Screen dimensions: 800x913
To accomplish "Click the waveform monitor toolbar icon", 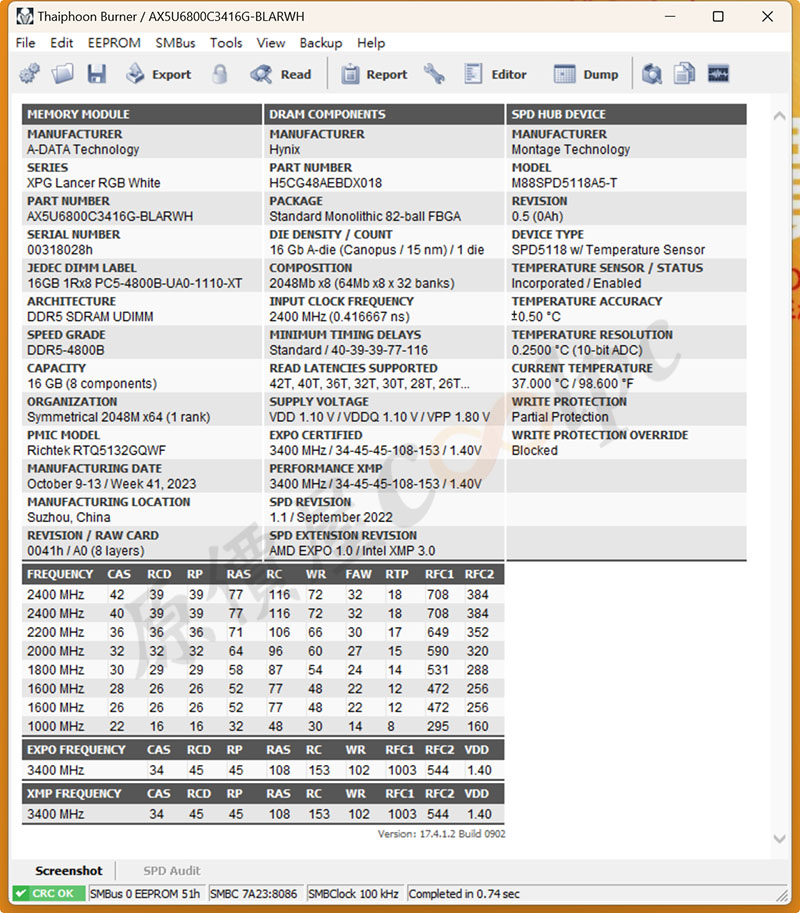I will pyautogui.click(x=718, y=74).
